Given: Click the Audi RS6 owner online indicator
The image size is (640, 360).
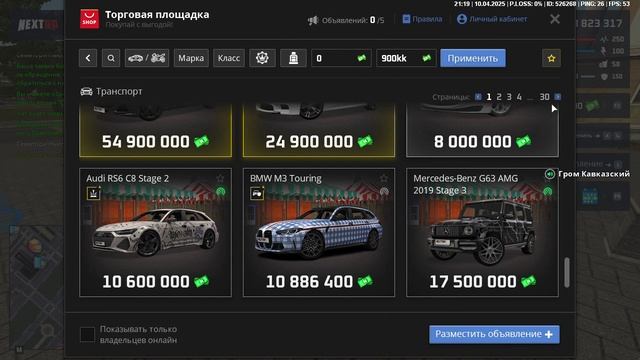Looking at the screenshot, I should click(221, 191).
